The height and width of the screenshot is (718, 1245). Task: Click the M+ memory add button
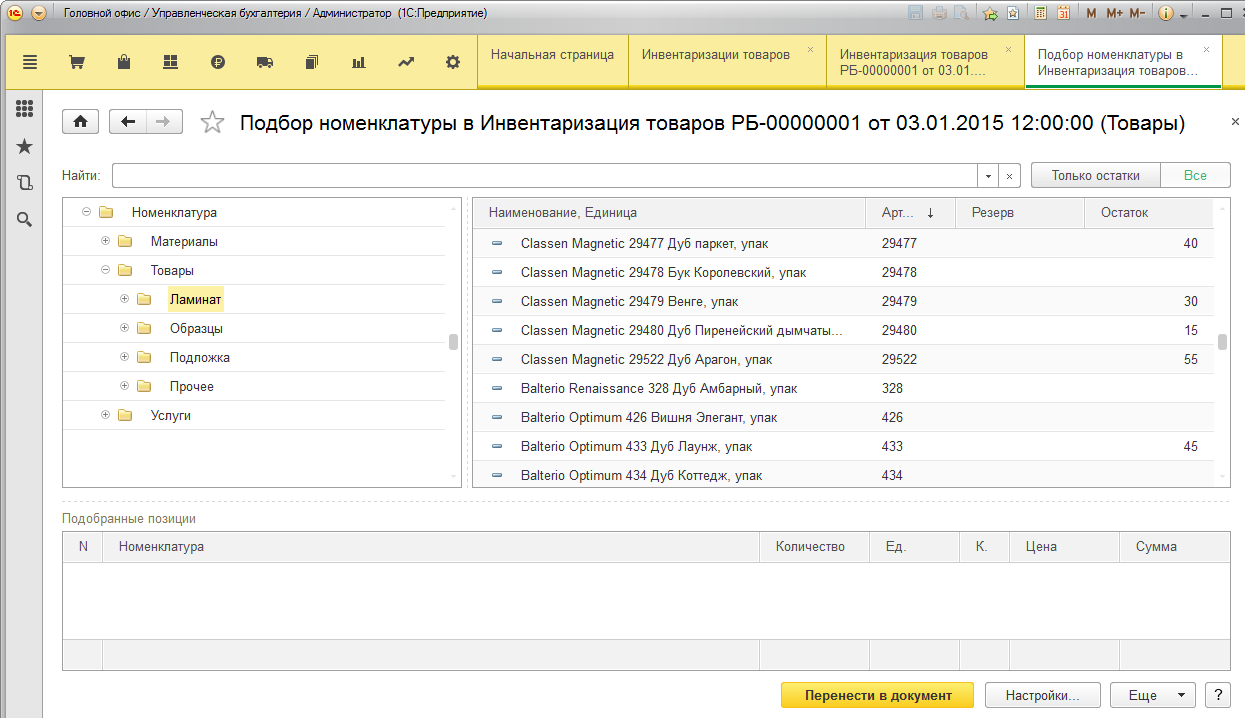pos(1113,14)
